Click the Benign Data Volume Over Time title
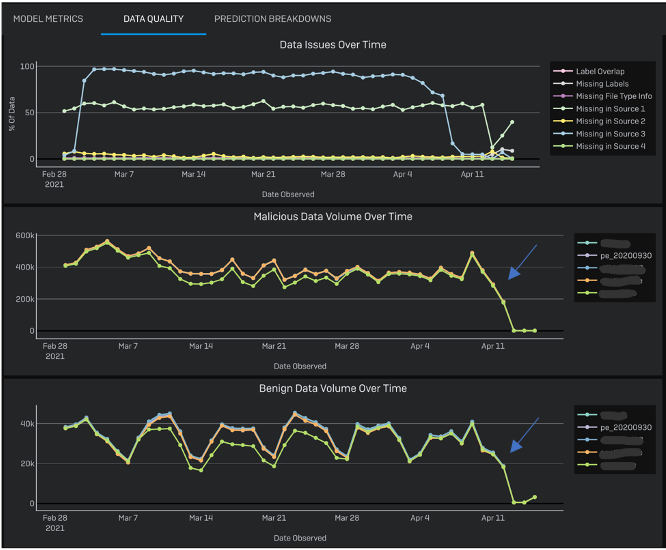The width and height of the screenshot is (666, 550). pos(333,388)
